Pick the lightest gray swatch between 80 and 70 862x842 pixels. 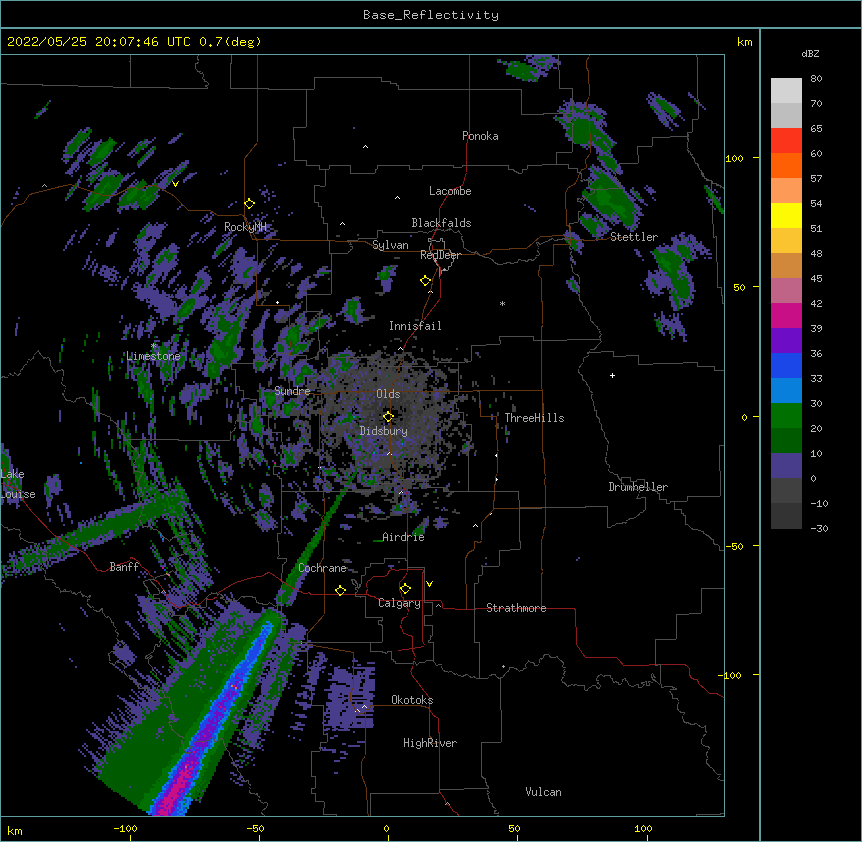[x=786, y=90]
